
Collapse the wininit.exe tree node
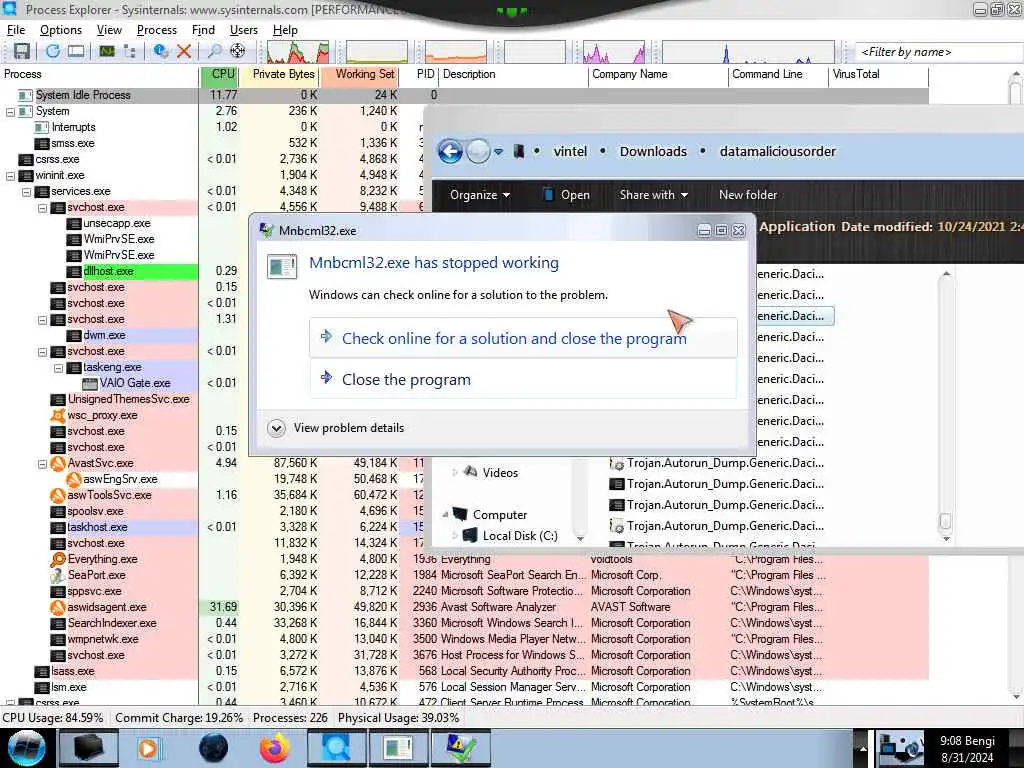tap(10, 176)
